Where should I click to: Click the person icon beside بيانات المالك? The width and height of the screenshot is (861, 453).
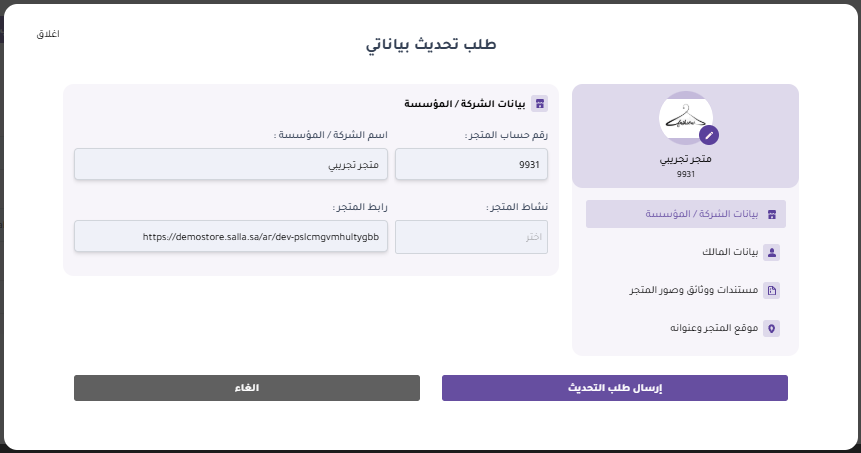(771, 252)
